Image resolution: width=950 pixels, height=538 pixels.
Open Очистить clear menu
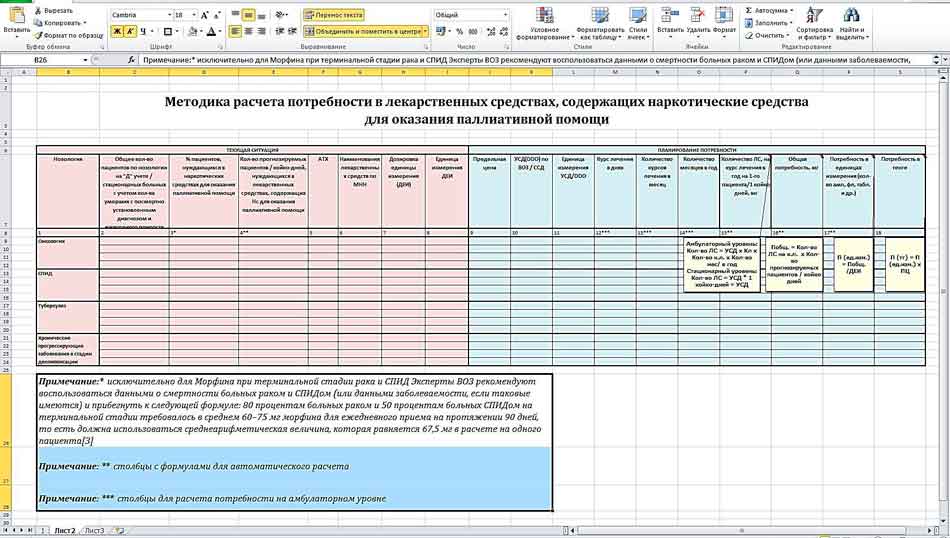[x=766, y=36]
